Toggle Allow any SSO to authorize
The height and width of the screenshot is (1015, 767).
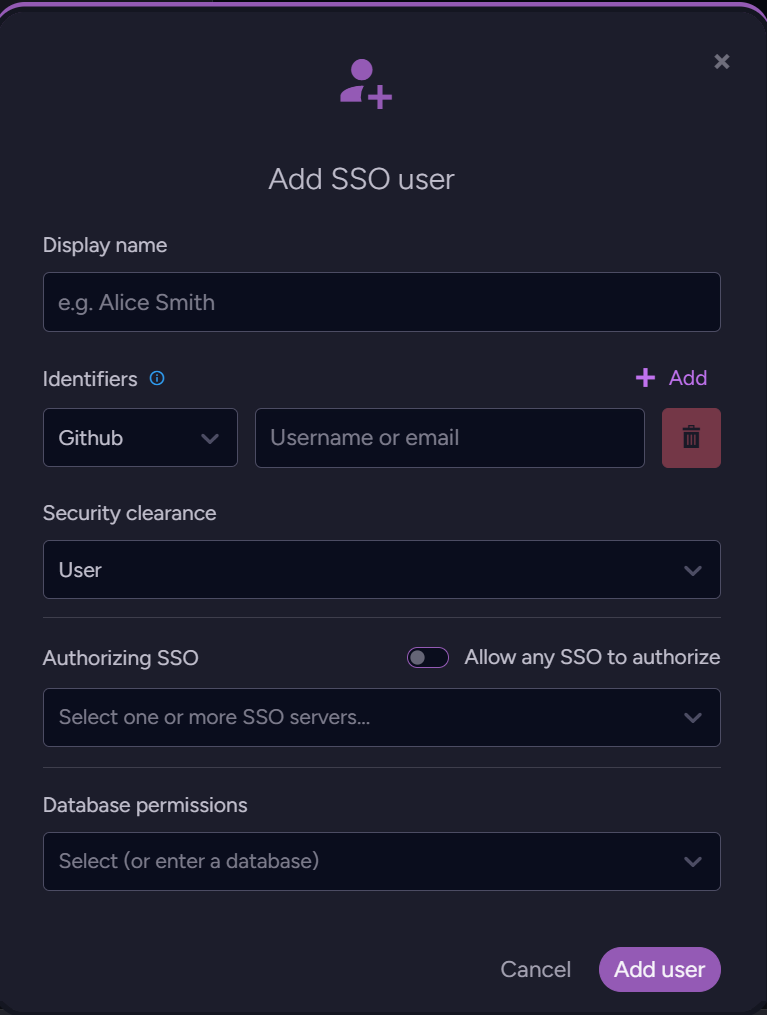coord(428,658)
